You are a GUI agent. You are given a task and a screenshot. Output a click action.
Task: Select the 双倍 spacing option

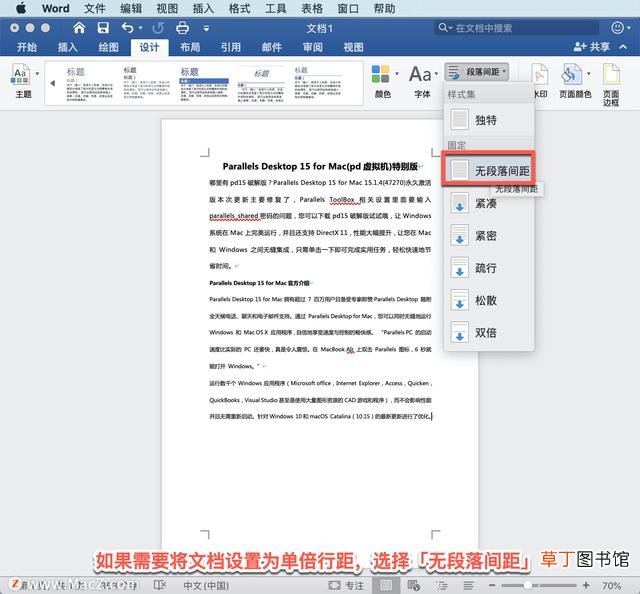click(489, 332)
